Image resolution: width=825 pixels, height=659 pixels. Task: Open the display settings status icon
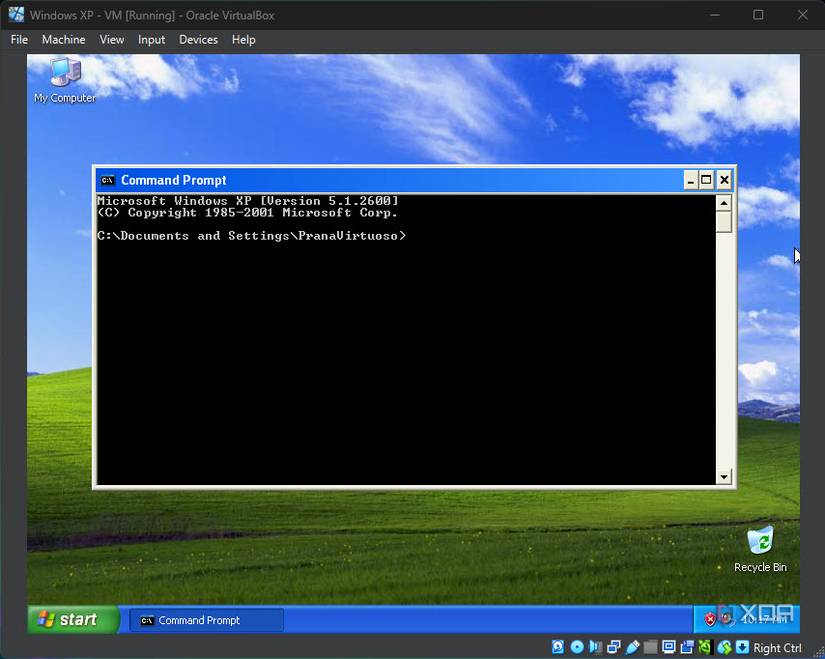click(x=668, y=647)
